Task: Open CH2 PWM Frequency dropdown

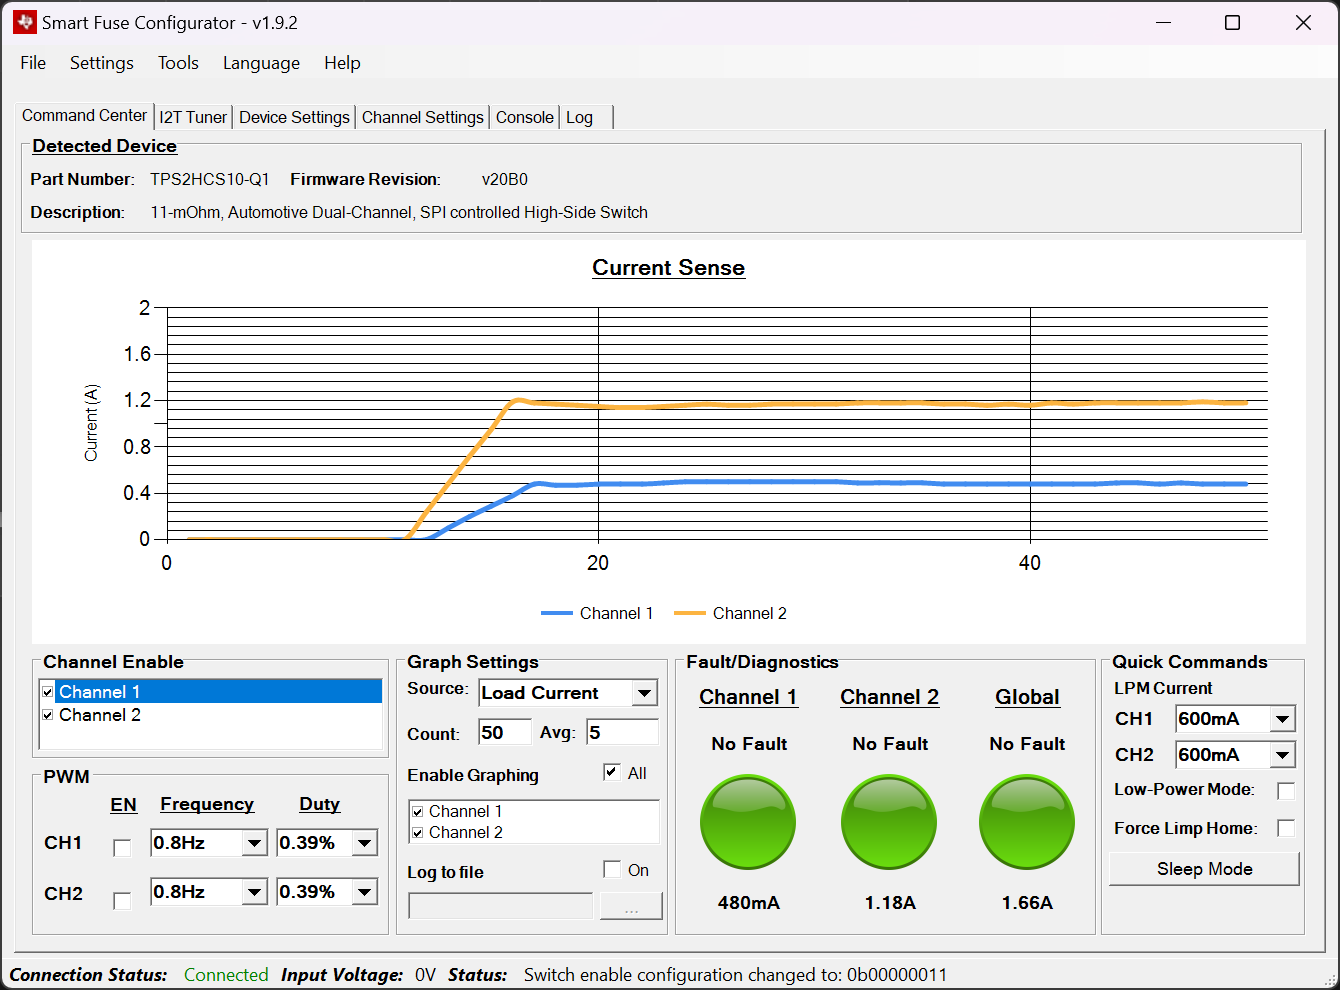Action: 255,892
